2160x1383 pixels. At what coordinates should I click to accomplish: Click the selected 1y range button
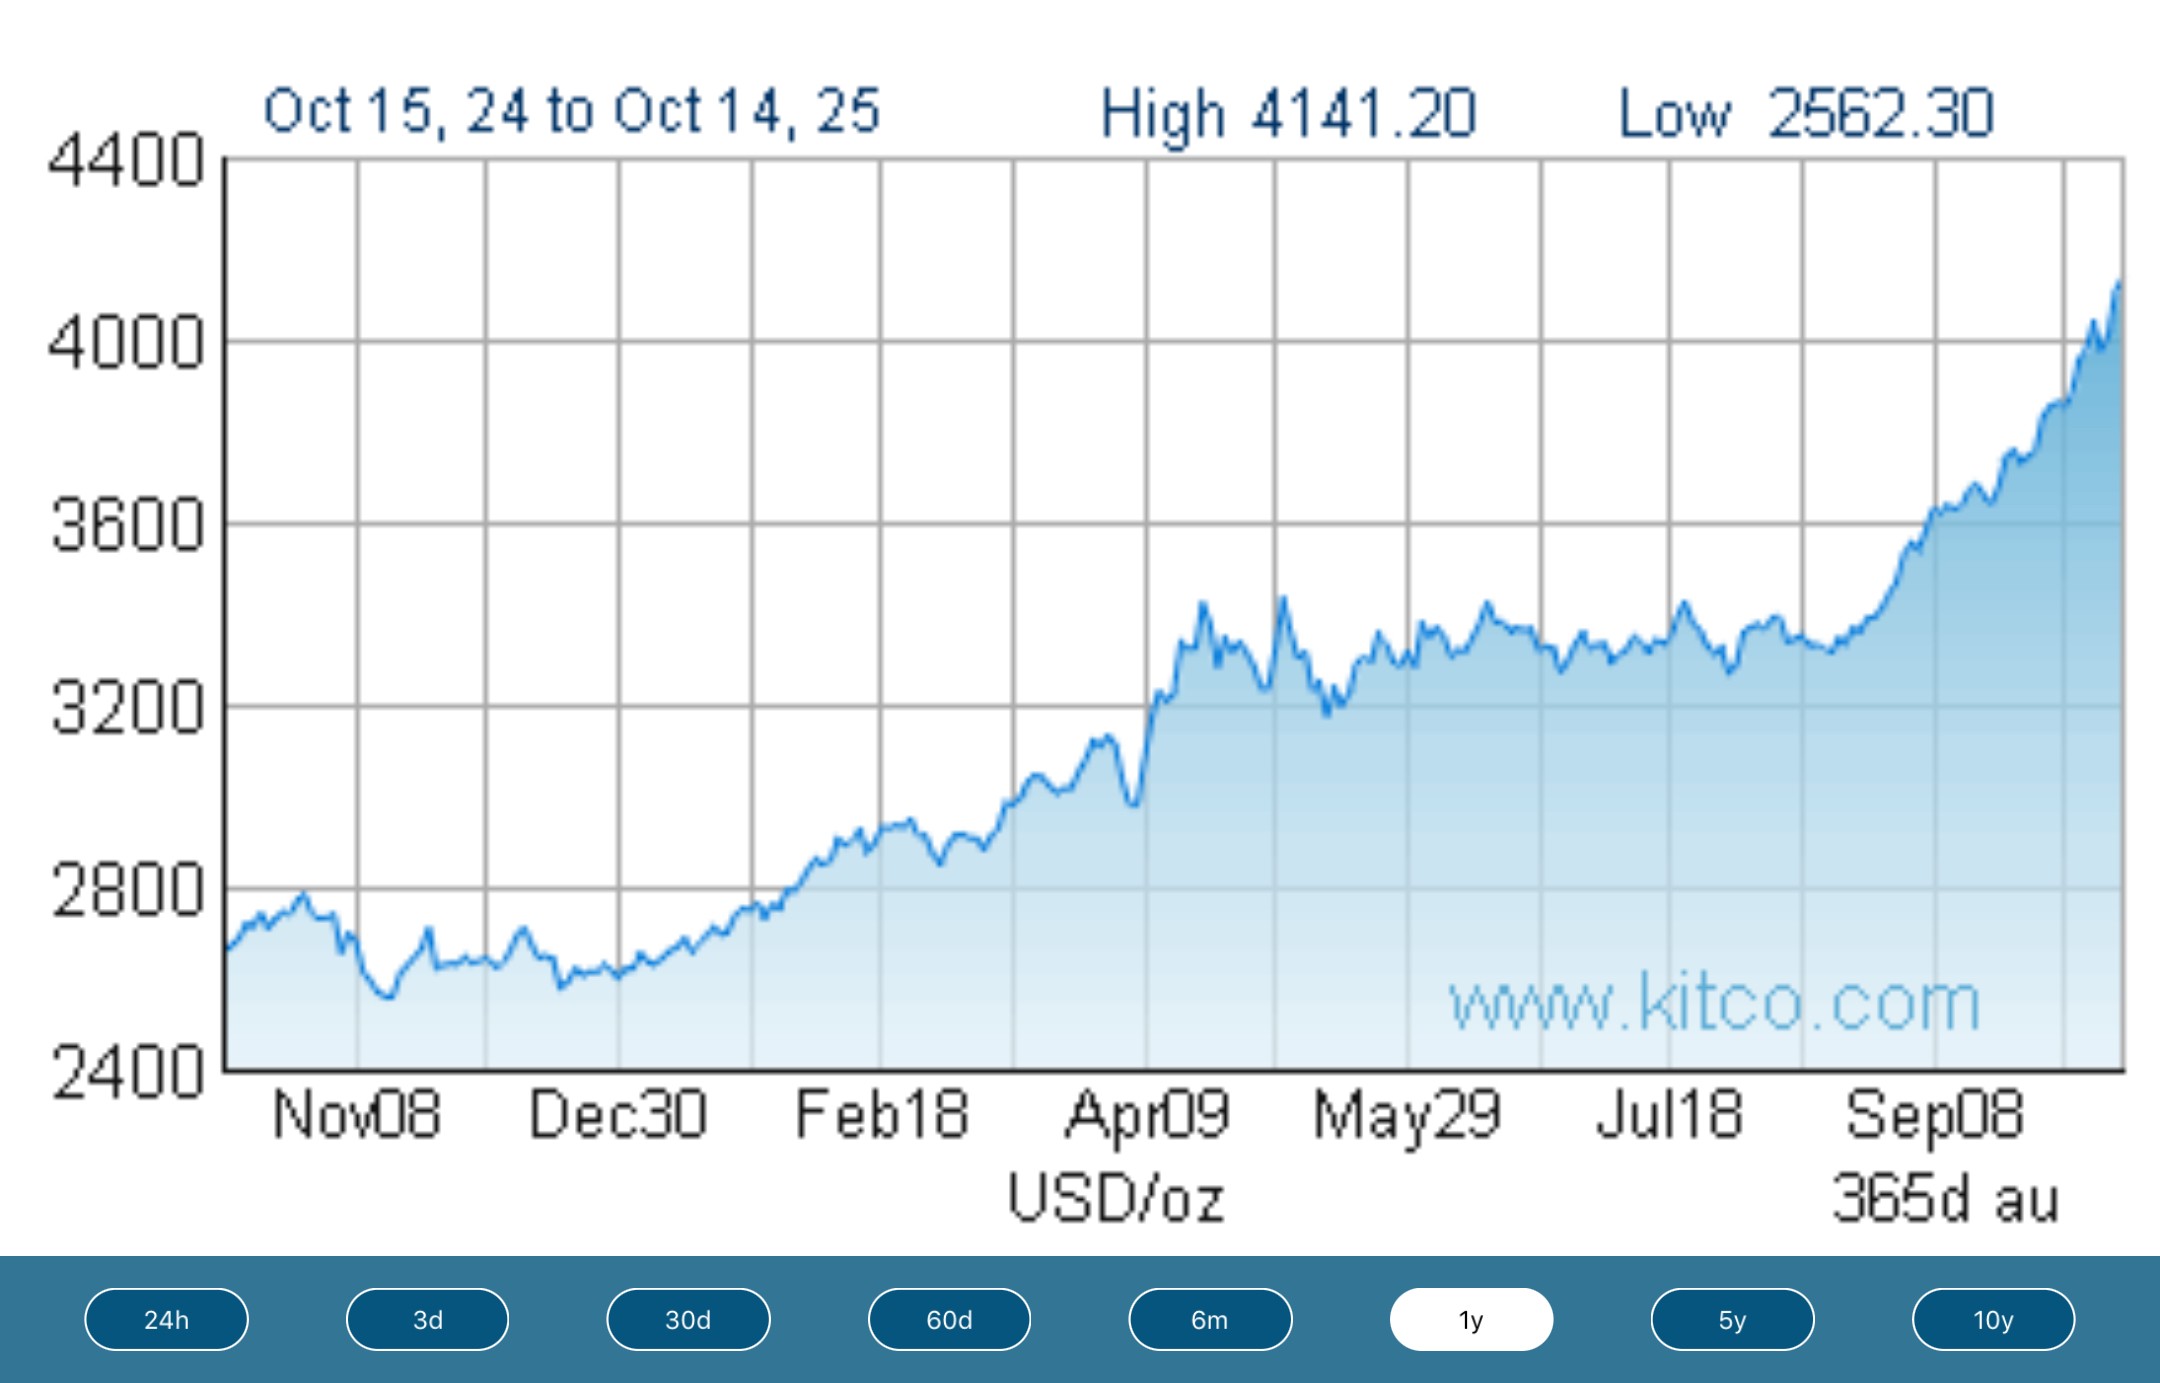click(x=1471, y=1319)
